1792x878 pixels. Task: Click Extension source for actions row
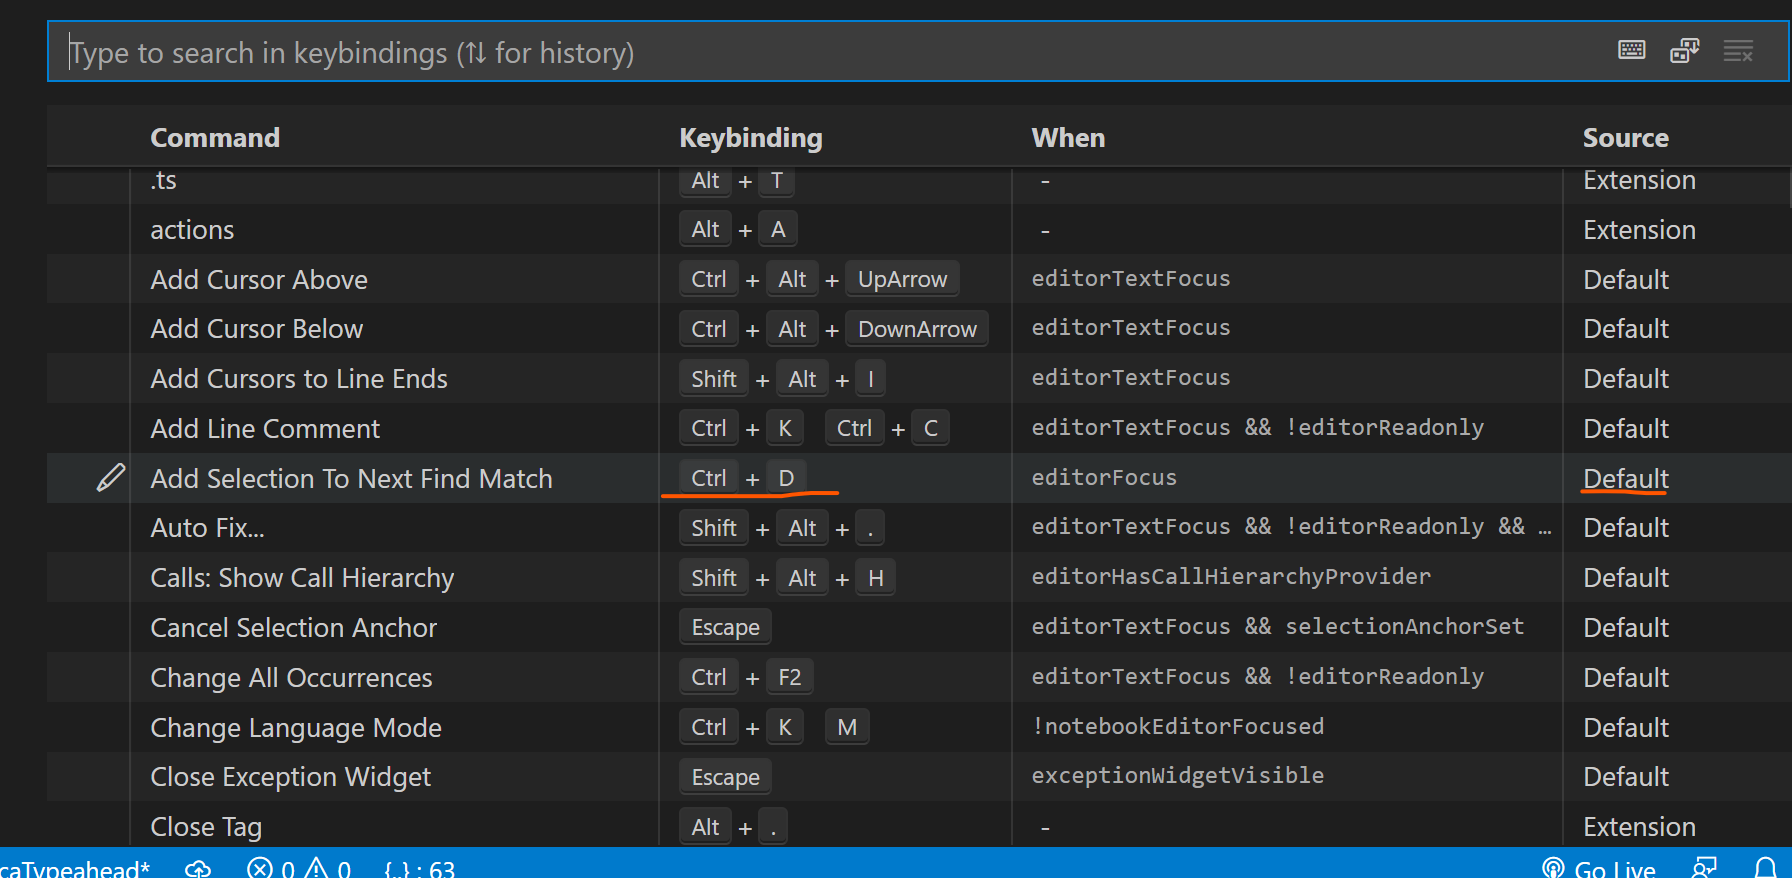[1639, 230]
